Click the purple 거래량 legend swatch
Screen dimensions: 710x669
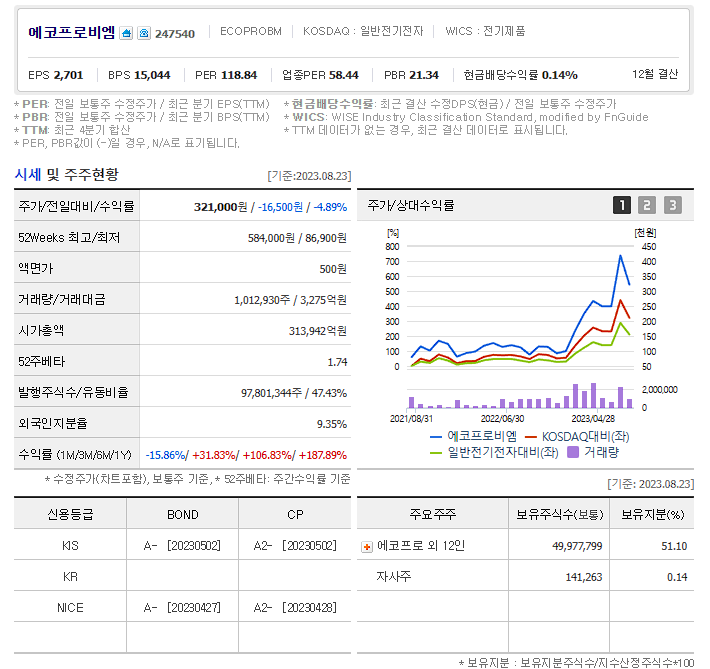573,452
